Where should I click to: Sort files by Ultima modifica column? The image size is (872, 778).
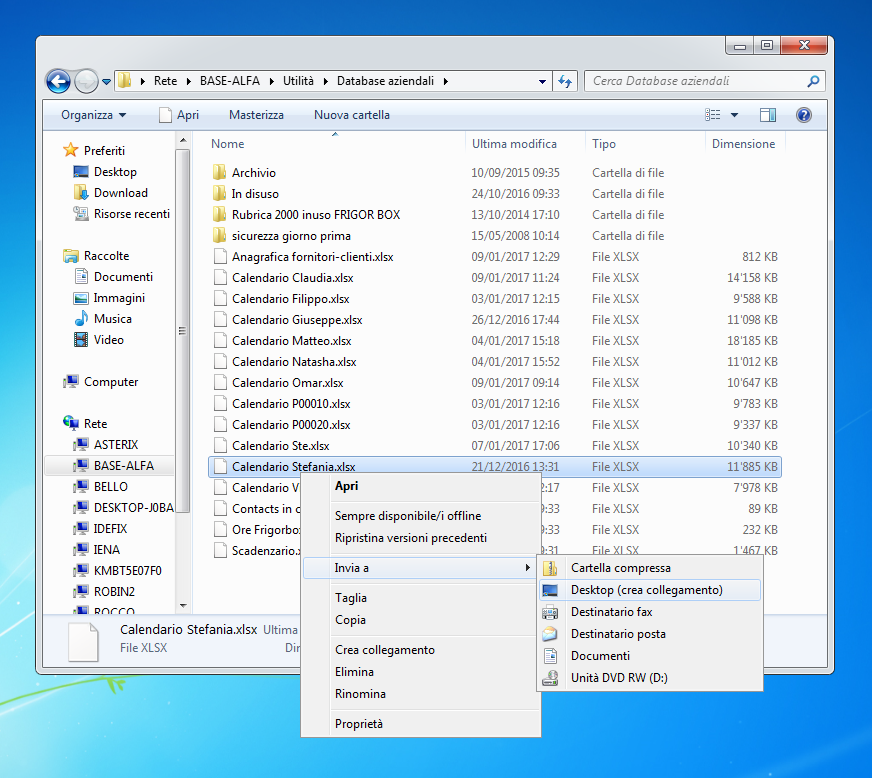(514, 144)
